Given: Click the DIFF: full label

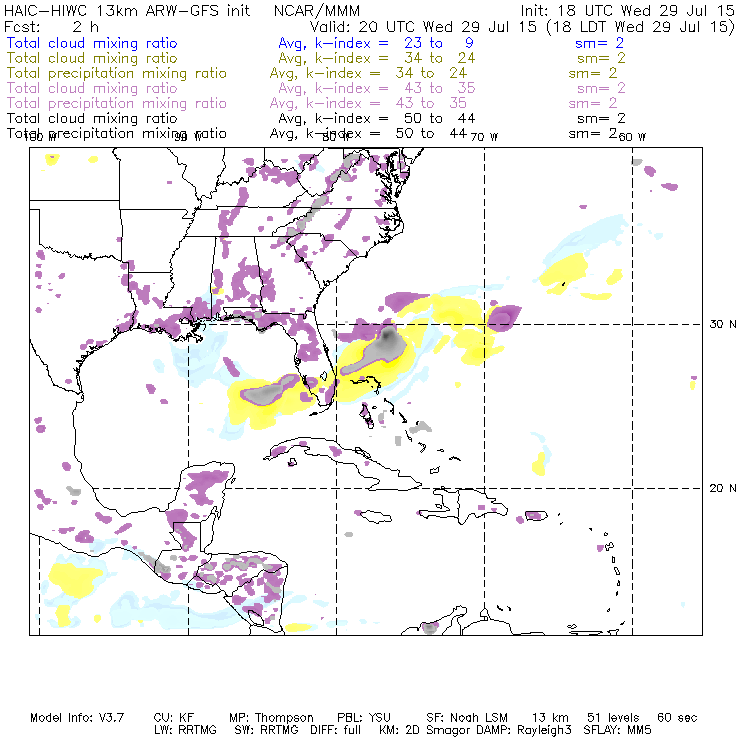Looking at the screenshot, I should 336,730.
